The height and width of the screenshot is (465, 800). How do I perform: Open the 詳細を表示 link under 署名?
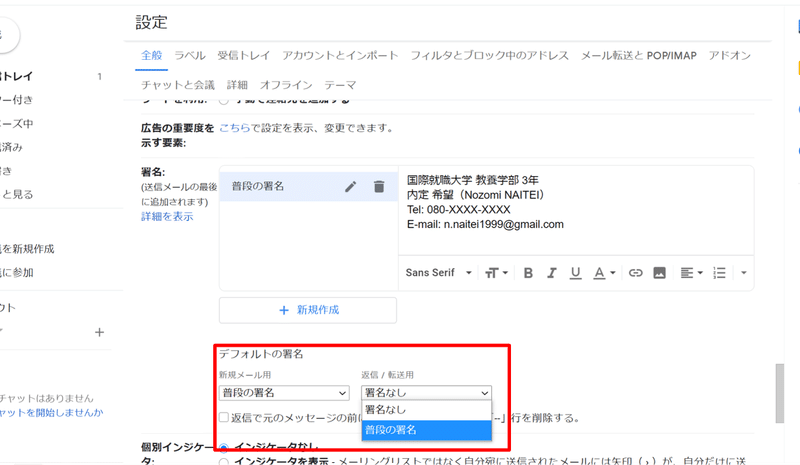click(x=167, y=216)
